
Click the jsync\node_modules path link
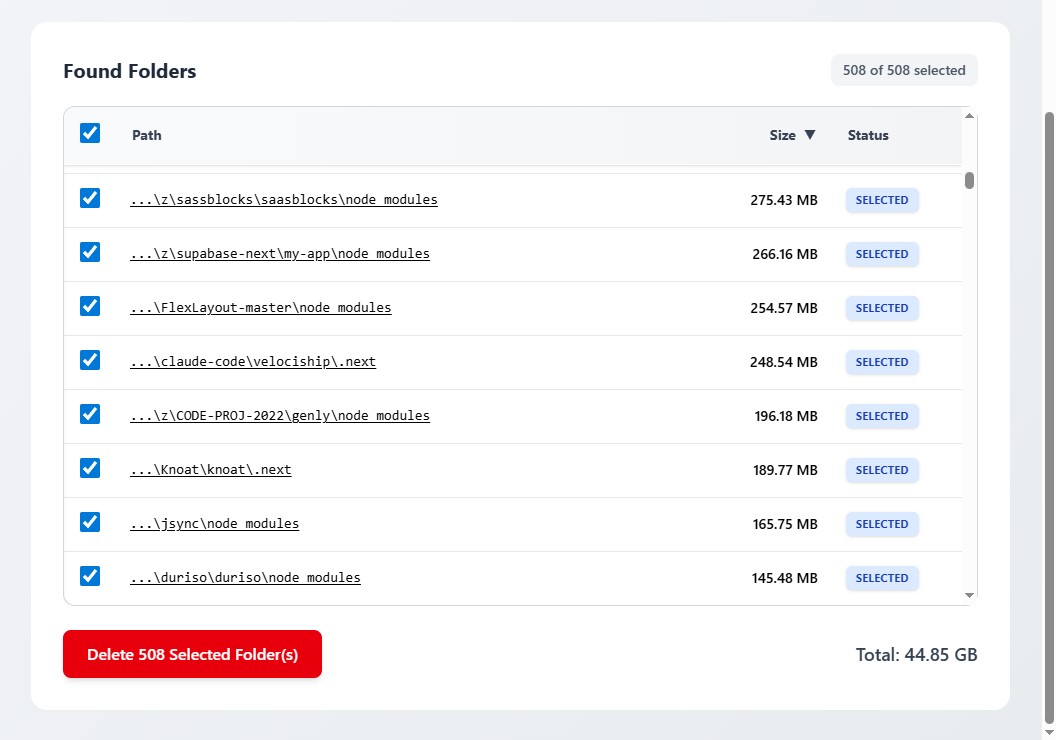click(x=214, y=524)
